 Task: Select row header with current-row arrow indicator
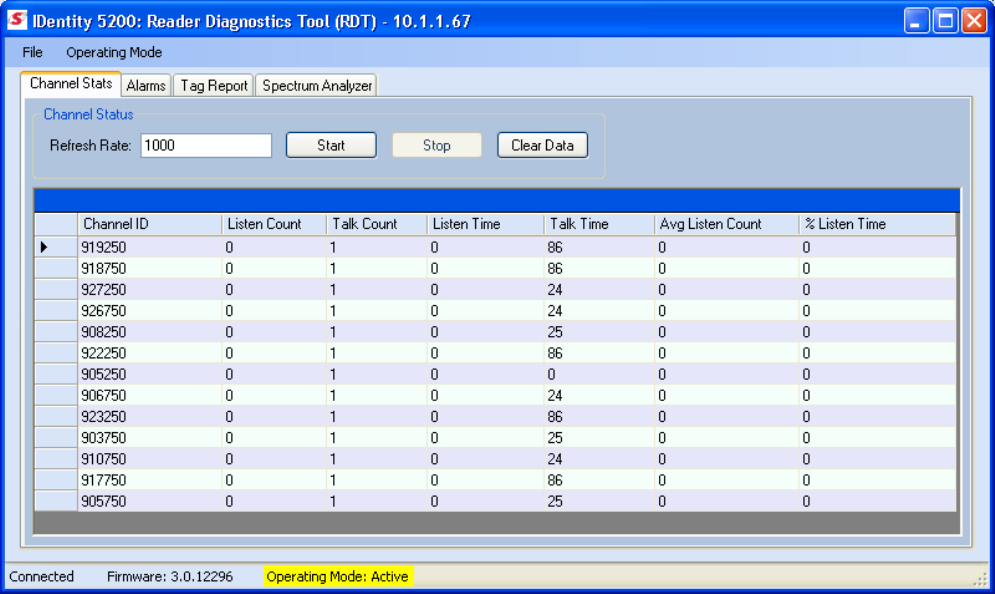(x=56, y=247)
